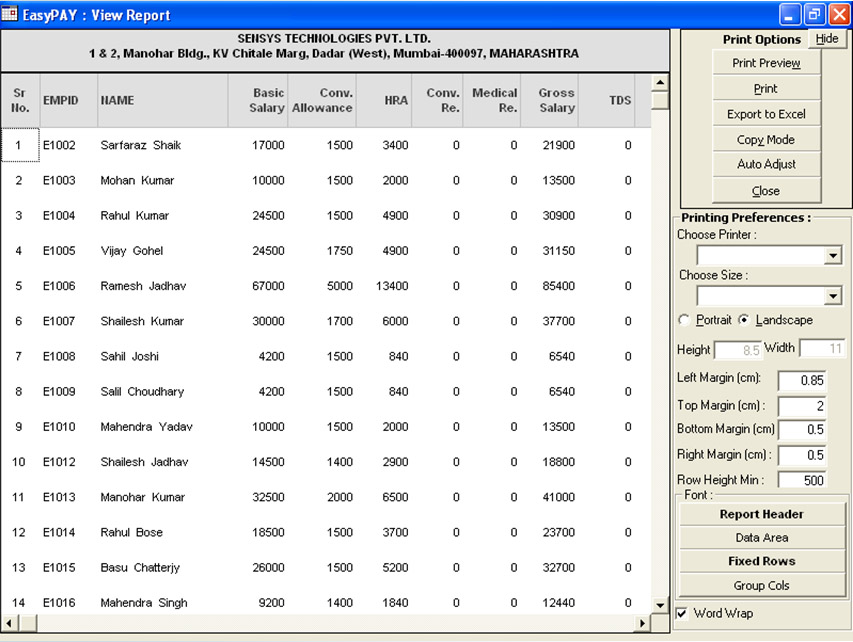The width and height of the screenshot is (853, 642).
Task: Open the Choose Size dropdown
Action: point(833,296)
